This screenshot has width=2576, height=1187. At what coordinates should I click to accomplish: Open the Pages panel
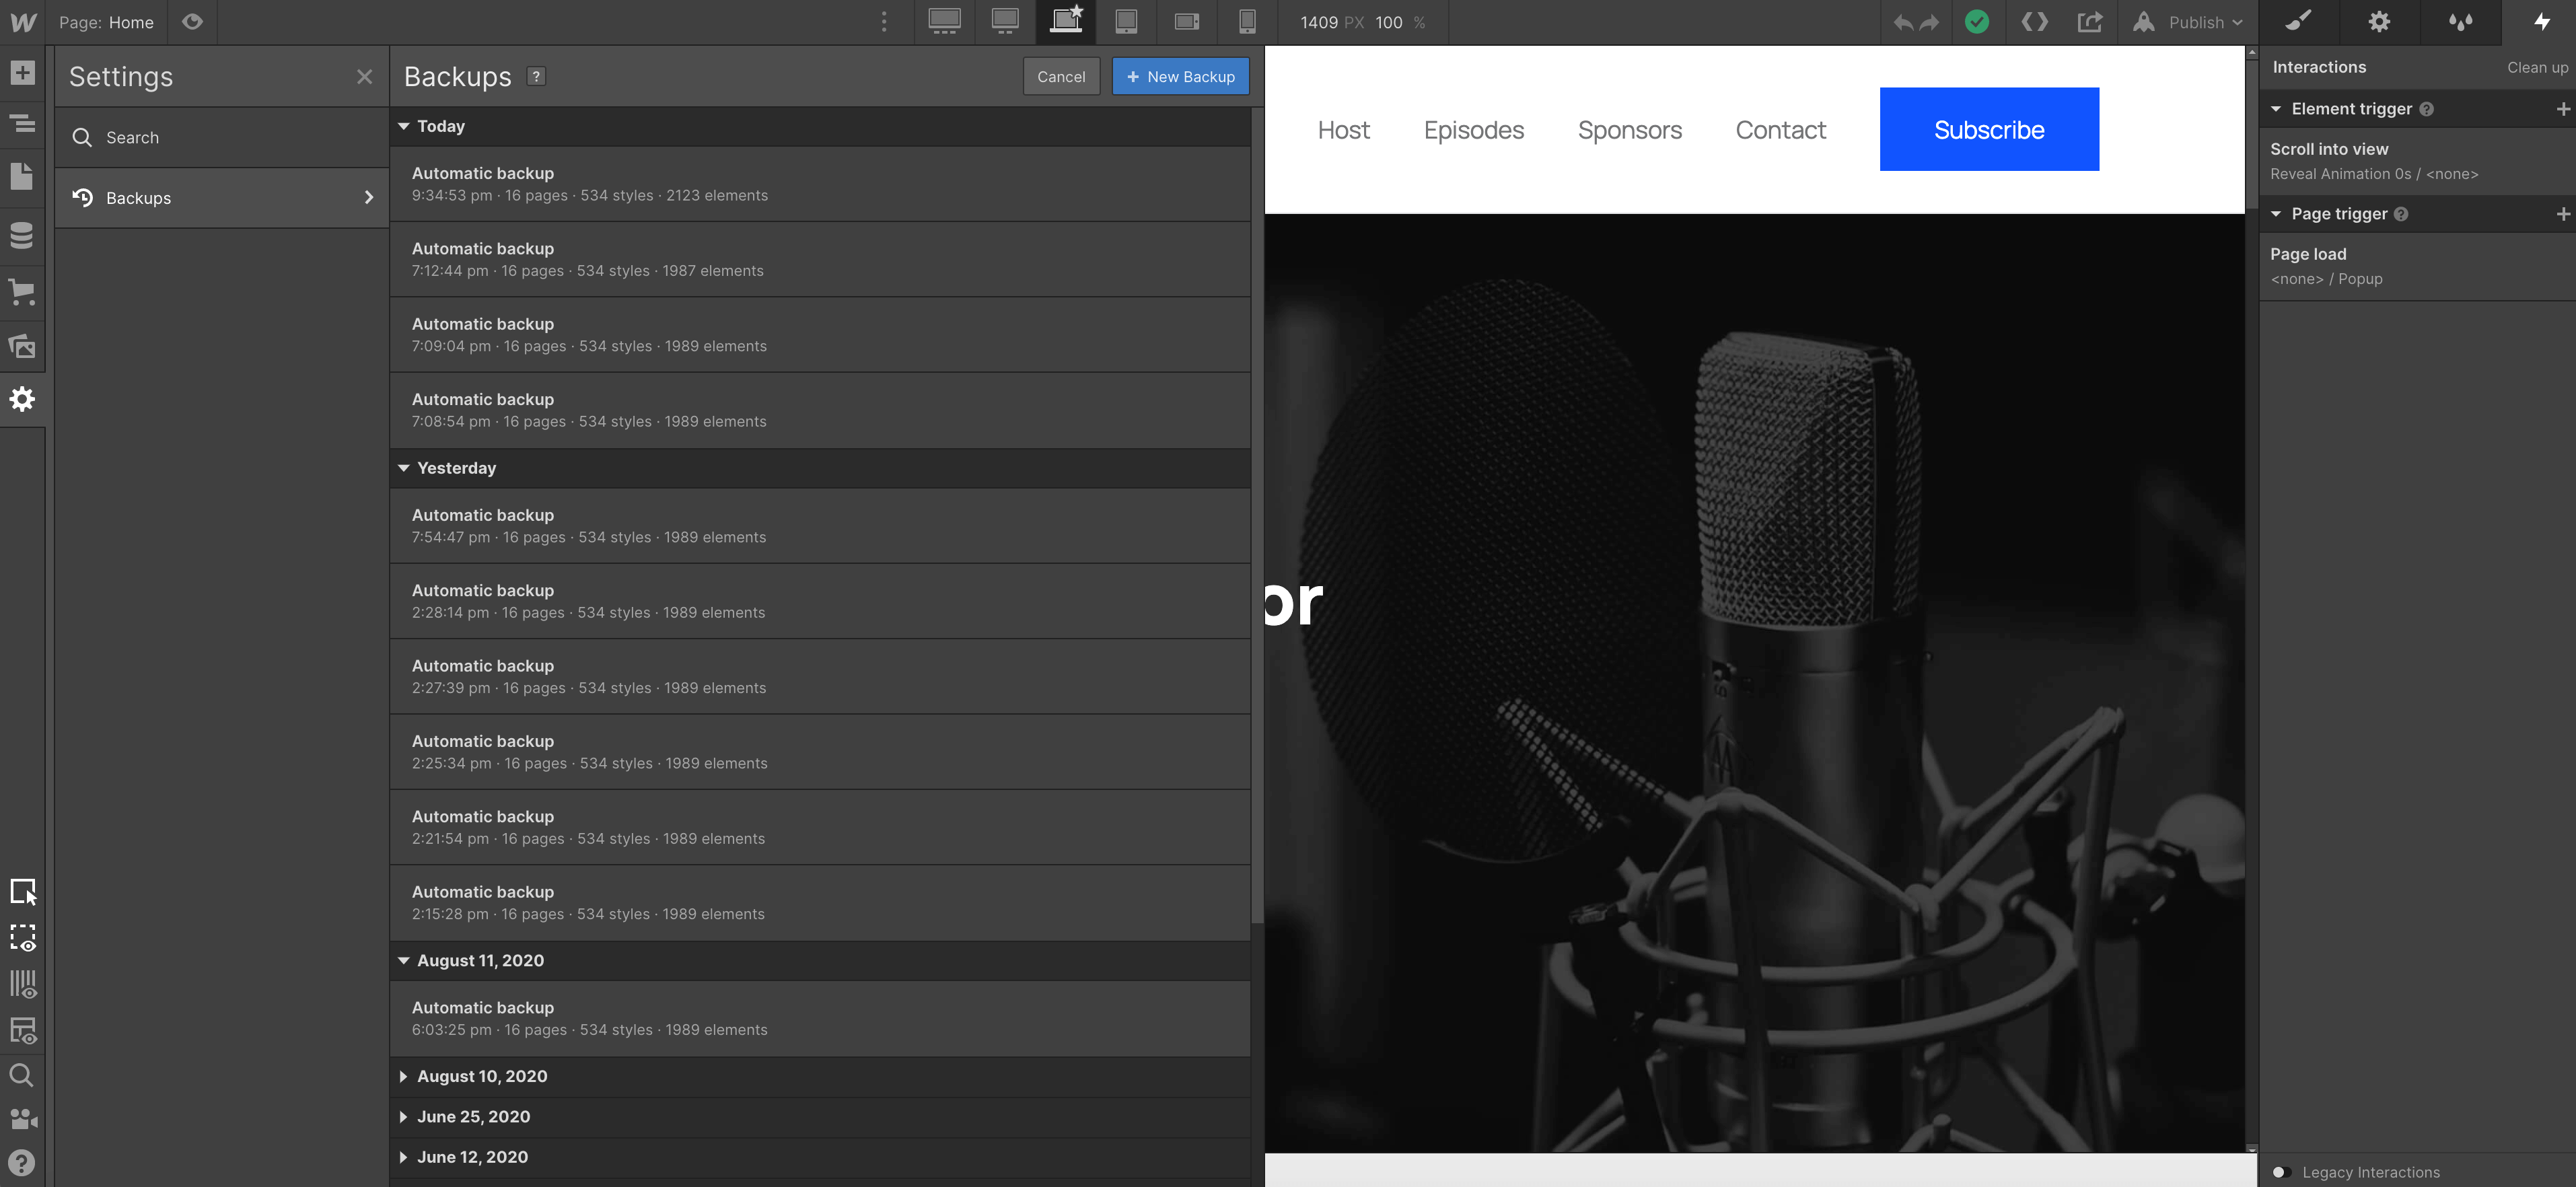click(x=22, y=177)
